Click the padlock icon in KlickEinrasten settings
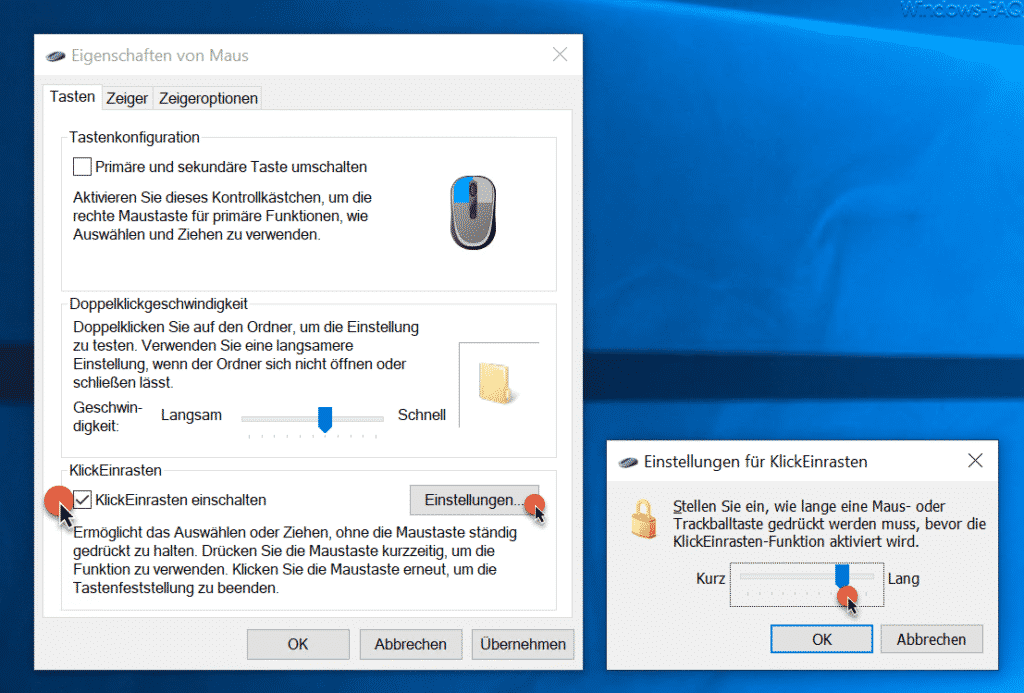The image size is (1024, 693). click(x=643, y=519)
